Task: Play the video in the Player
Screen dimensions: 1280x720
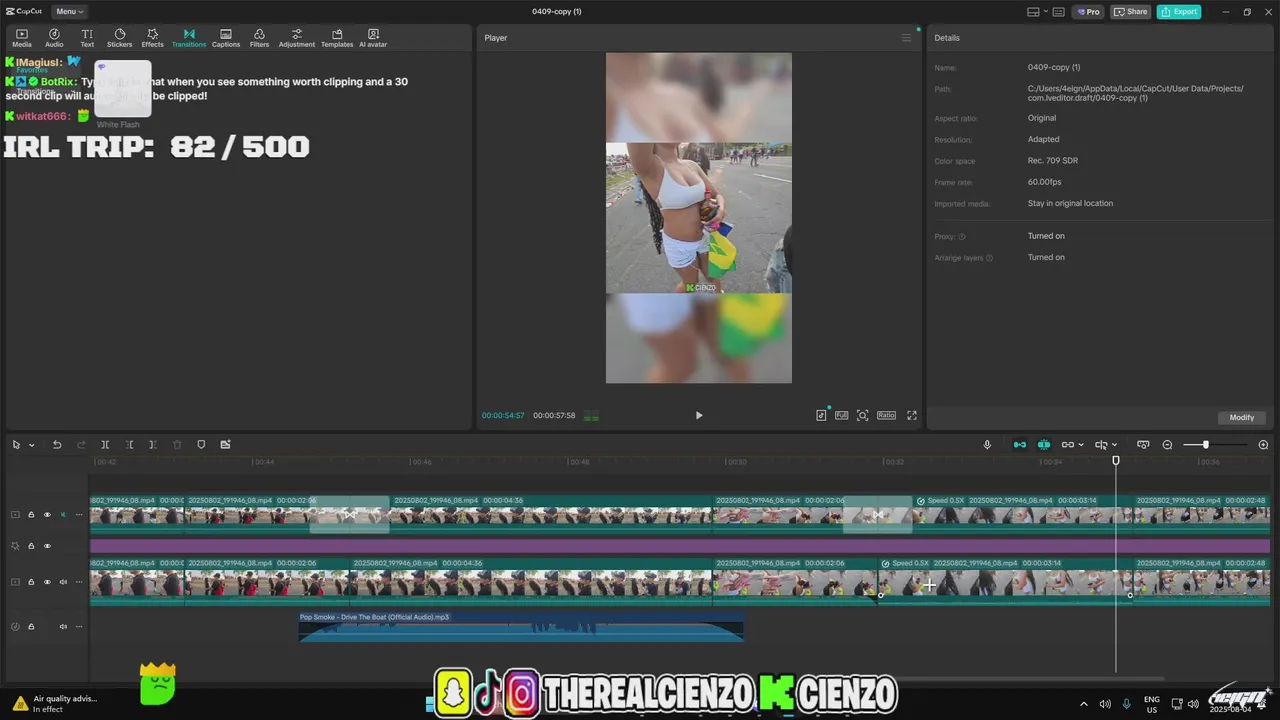Action: point(699,415)
